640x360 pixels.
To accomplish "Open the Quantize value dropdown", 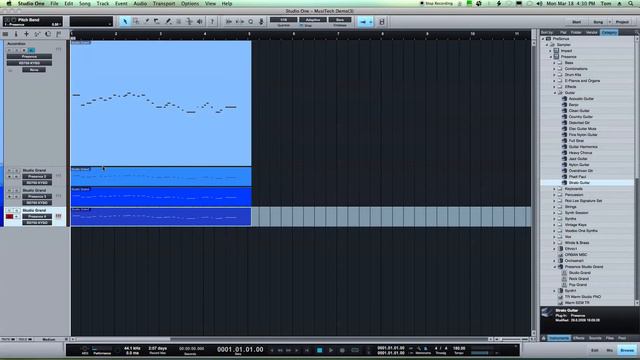I will click(x=283, y=20).
